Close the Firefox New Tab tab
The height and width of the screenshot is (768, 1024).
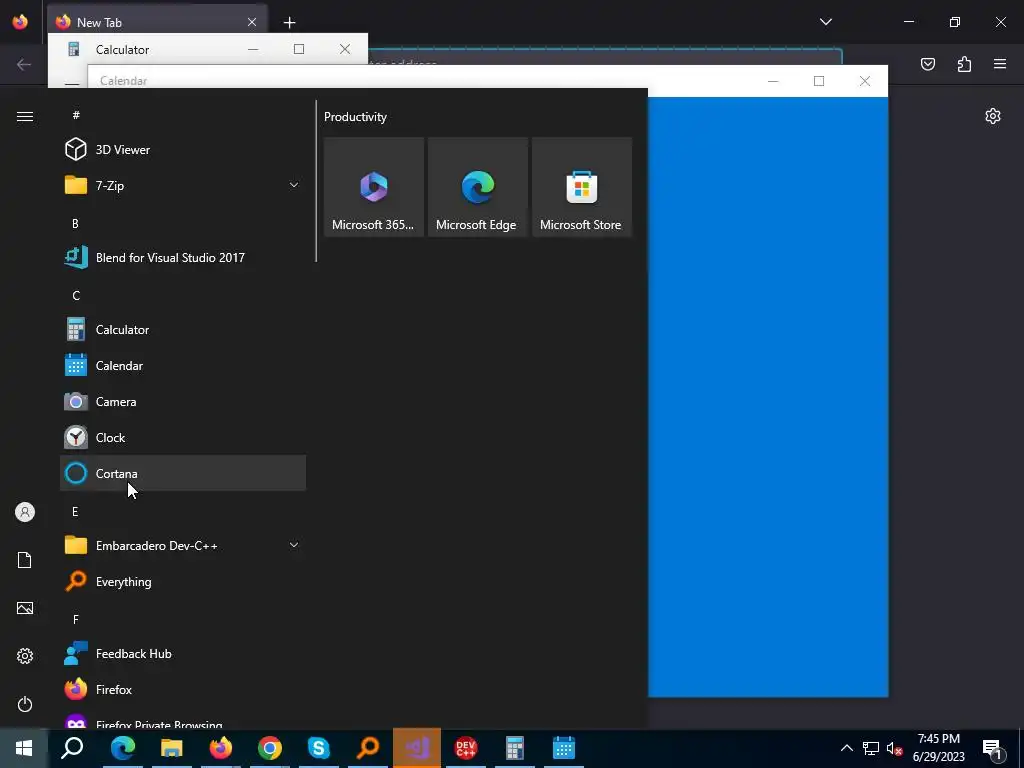point(252,22)
